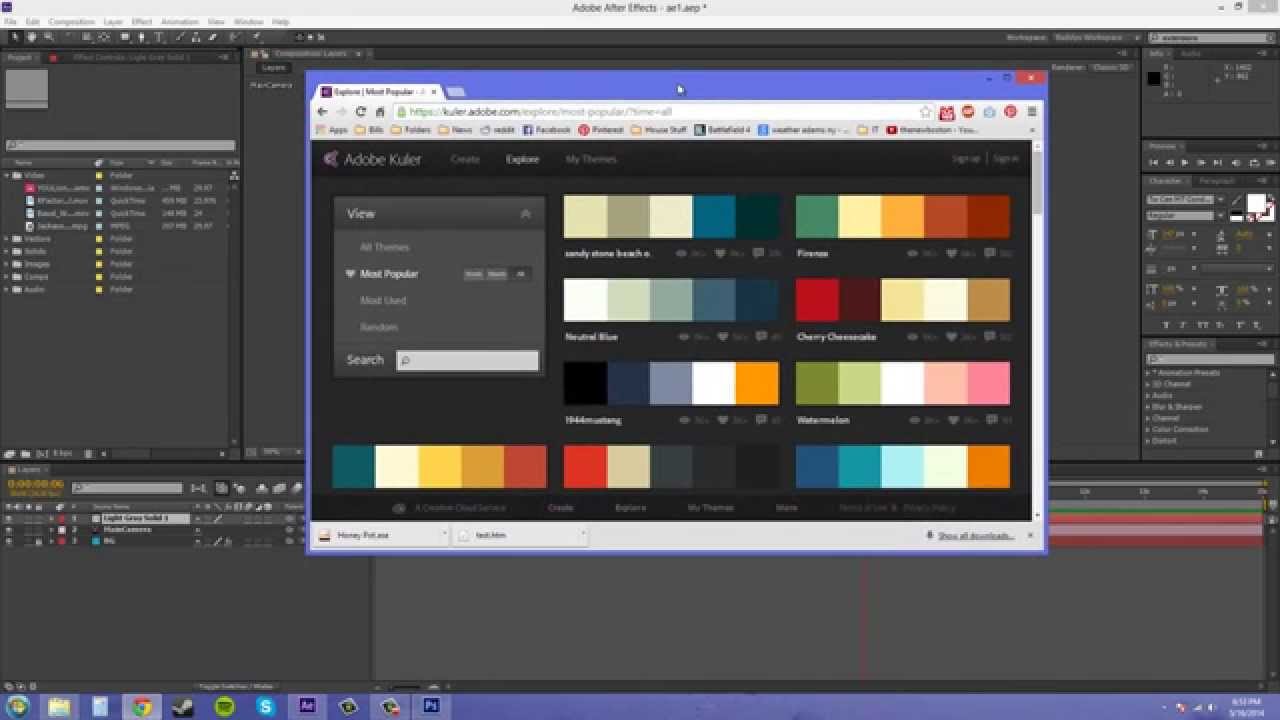Image resolution: width=1280 pixels, height=720 pixels.
Task: Expand the Audio folder in Project panel
Action: click(8, 289)
